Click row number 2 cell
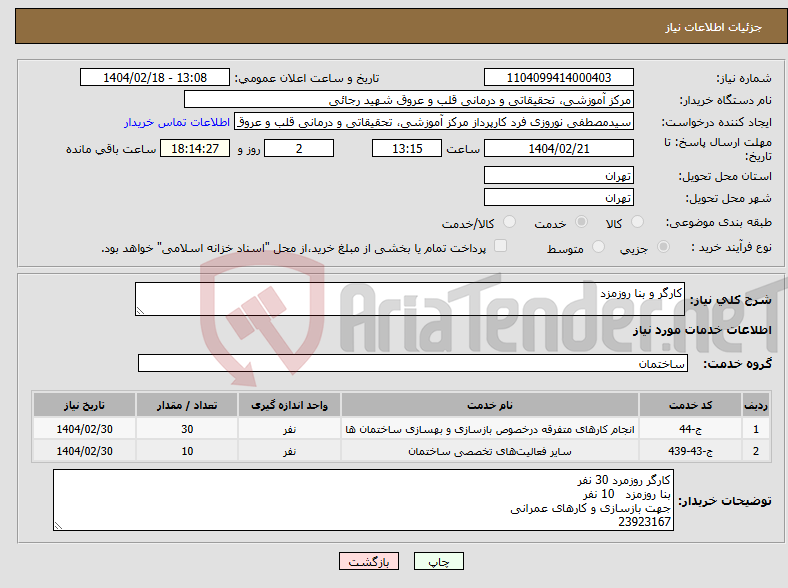The width and height of the screenshot is (788, 588). coord(756,451)
